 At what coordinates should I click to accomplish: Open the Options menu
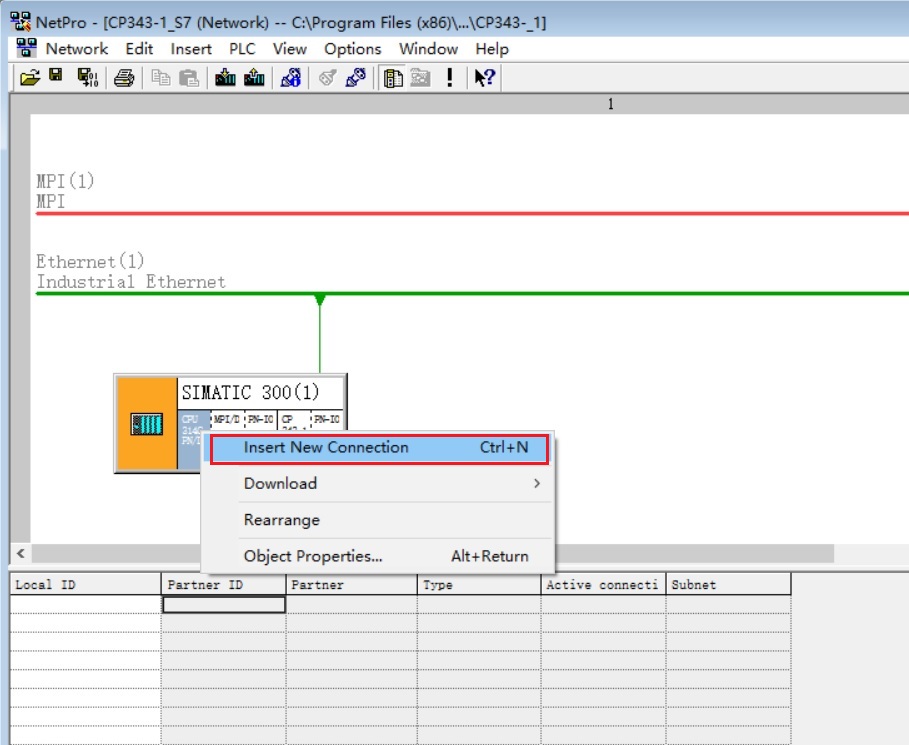[352, 48]
